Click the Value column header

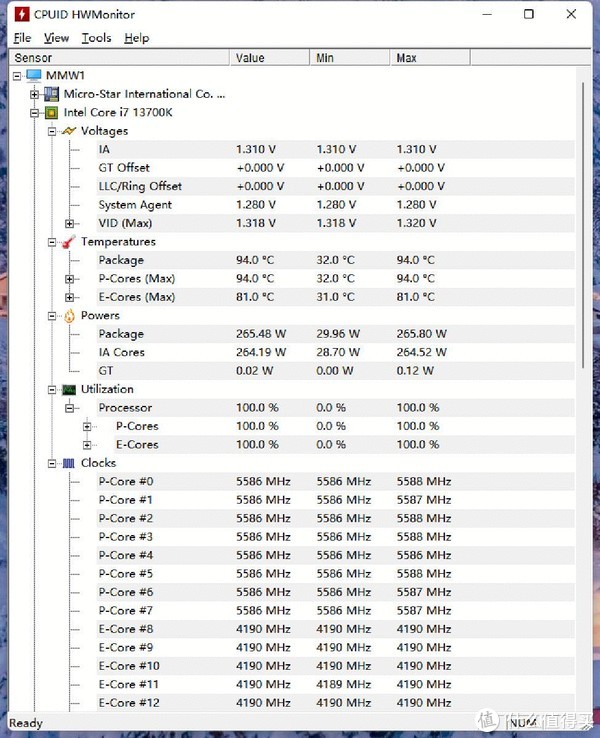tap(270, 57)
